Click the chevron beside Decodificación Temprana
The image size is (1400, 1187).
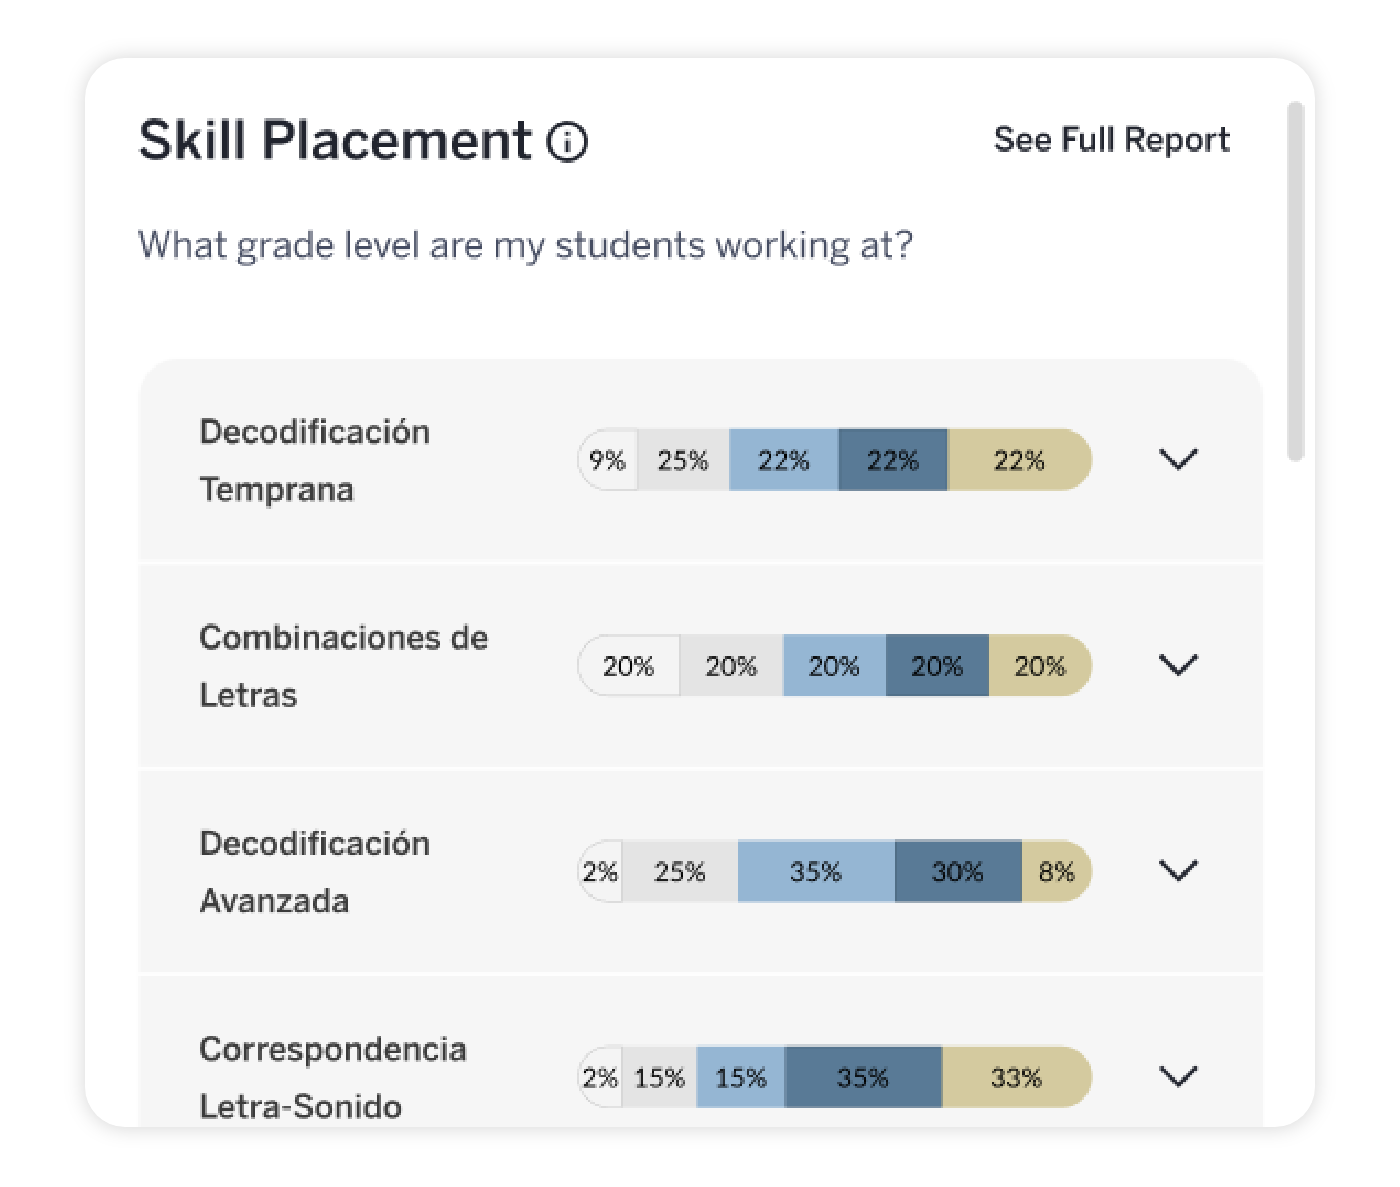pyautogui.click(x=1178, y=459)
